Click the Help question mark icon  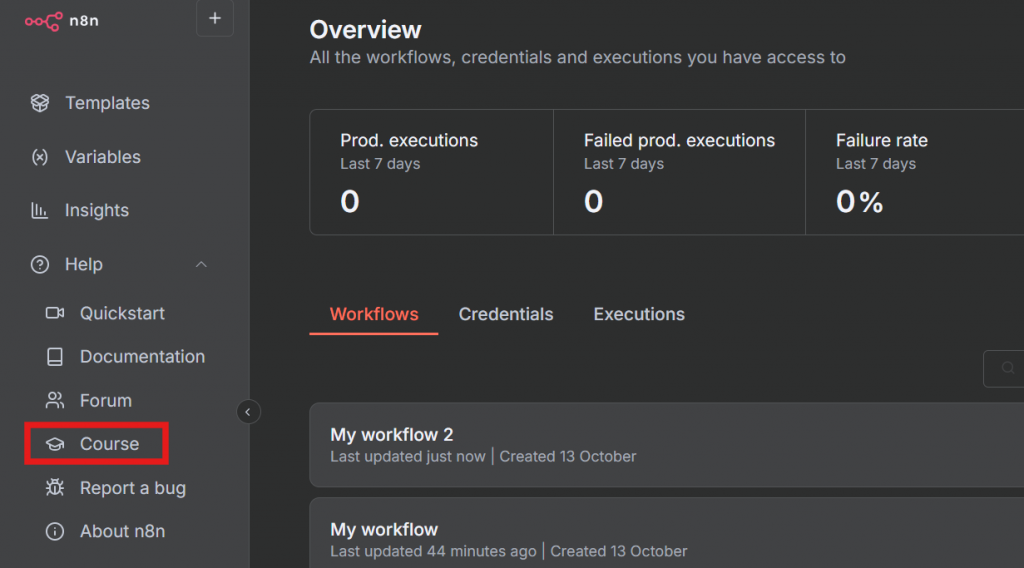[x=40, y=264]
